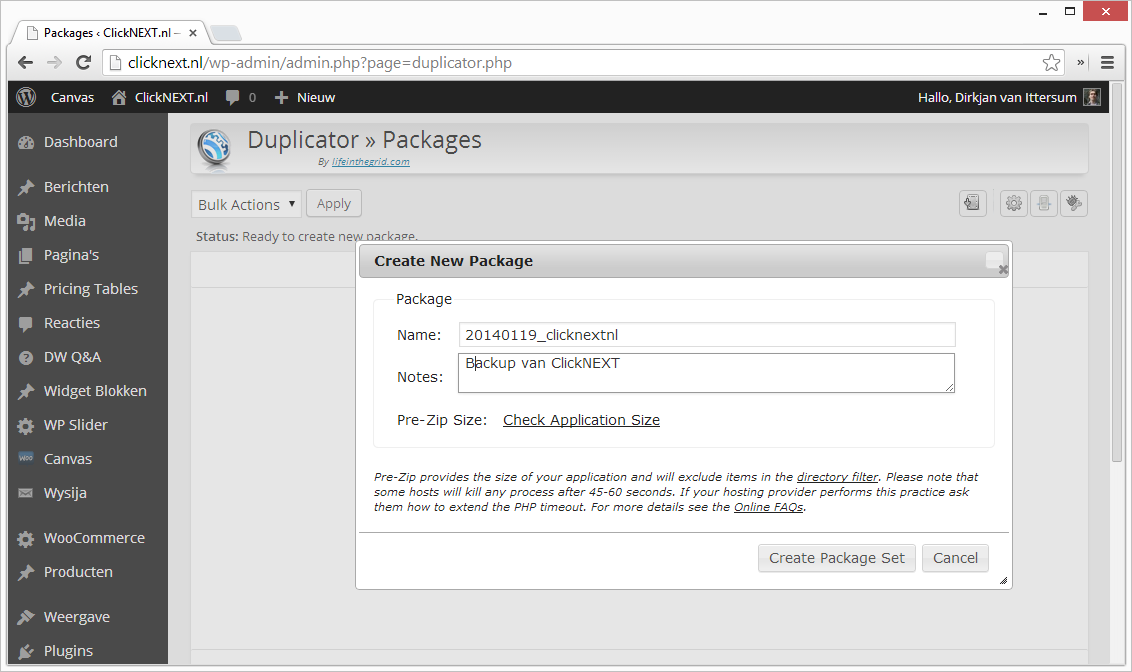Image resolution: width=1132 pixels, height=672 pixels.
Task: Click the Media icon in sidebar
Action: pos(26,222)
